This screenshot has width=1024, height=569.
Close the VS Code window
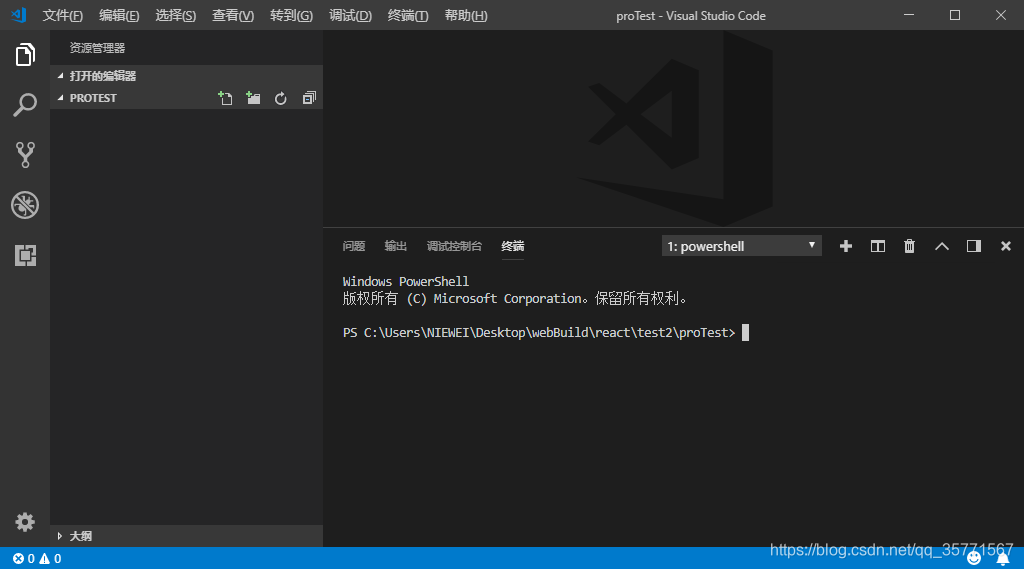pos(1000,15)
